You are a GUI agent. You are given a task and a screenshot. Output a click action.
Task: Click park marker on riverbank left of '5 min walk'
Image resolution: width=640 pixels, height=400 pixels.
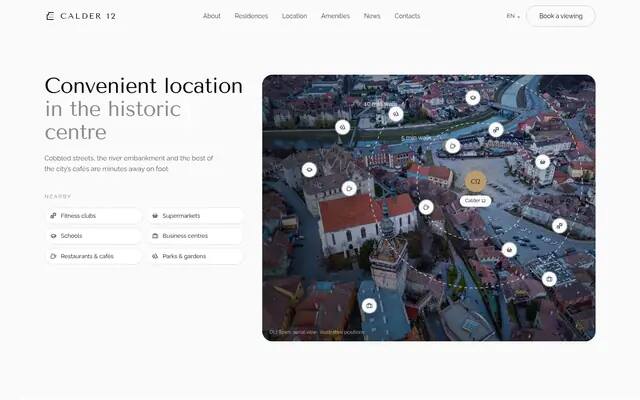[x=342, y=127]
